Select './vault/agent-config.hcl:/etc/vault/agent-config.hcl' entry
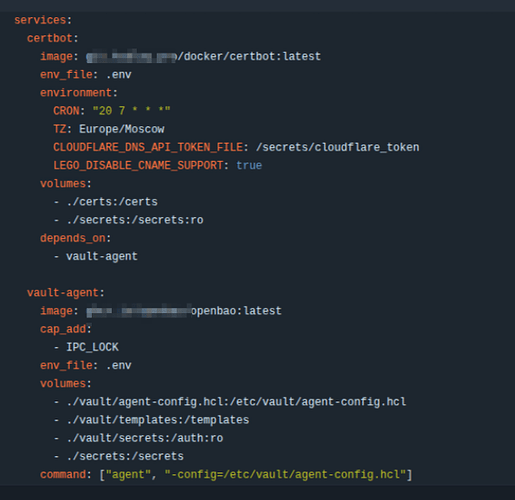This screenshot has height=500, width=515. [236, 402]
